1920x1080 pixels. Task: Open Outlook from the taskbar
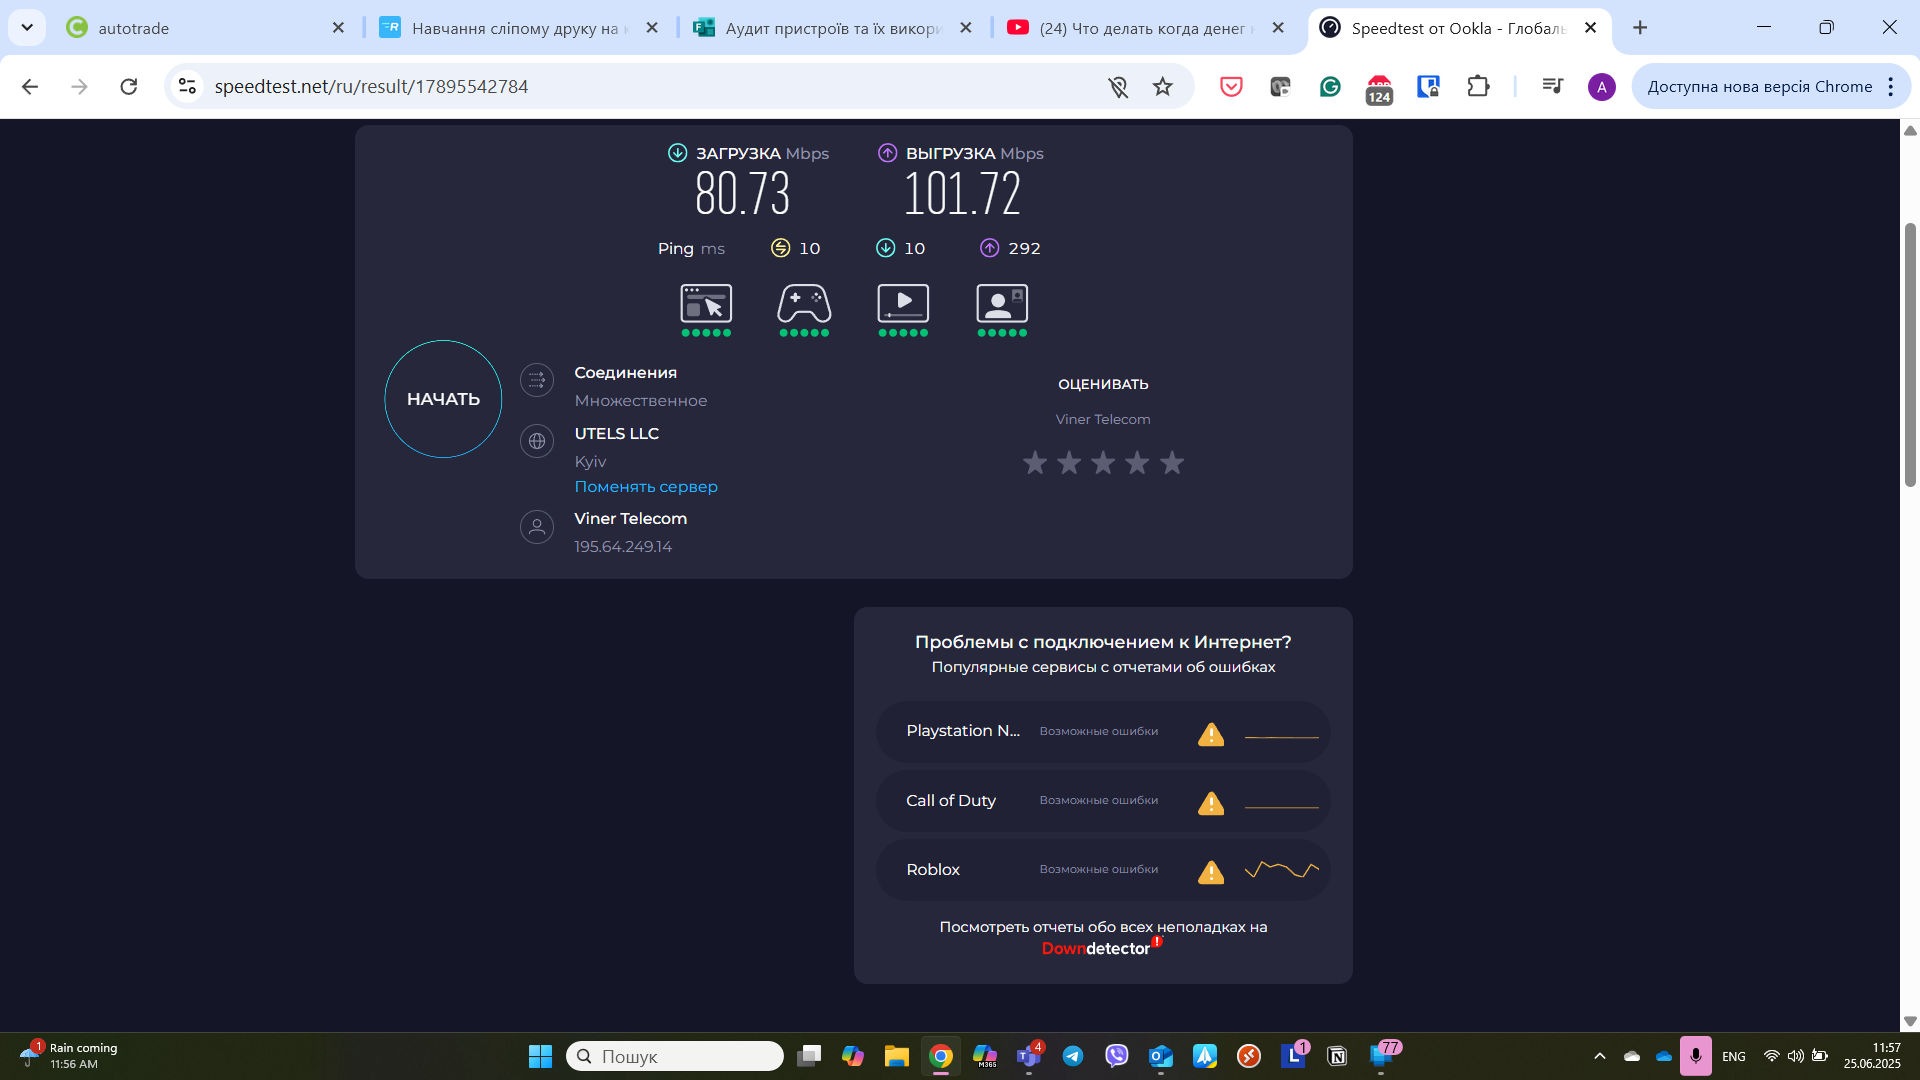click(x=1161, y=1056)
